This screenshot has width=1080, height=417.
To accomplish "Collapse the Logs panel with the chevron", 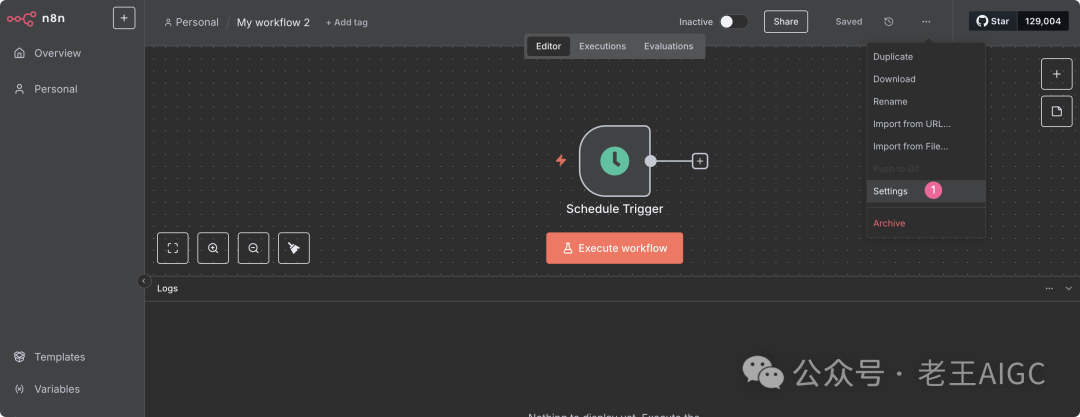I will click(1069, 288).
